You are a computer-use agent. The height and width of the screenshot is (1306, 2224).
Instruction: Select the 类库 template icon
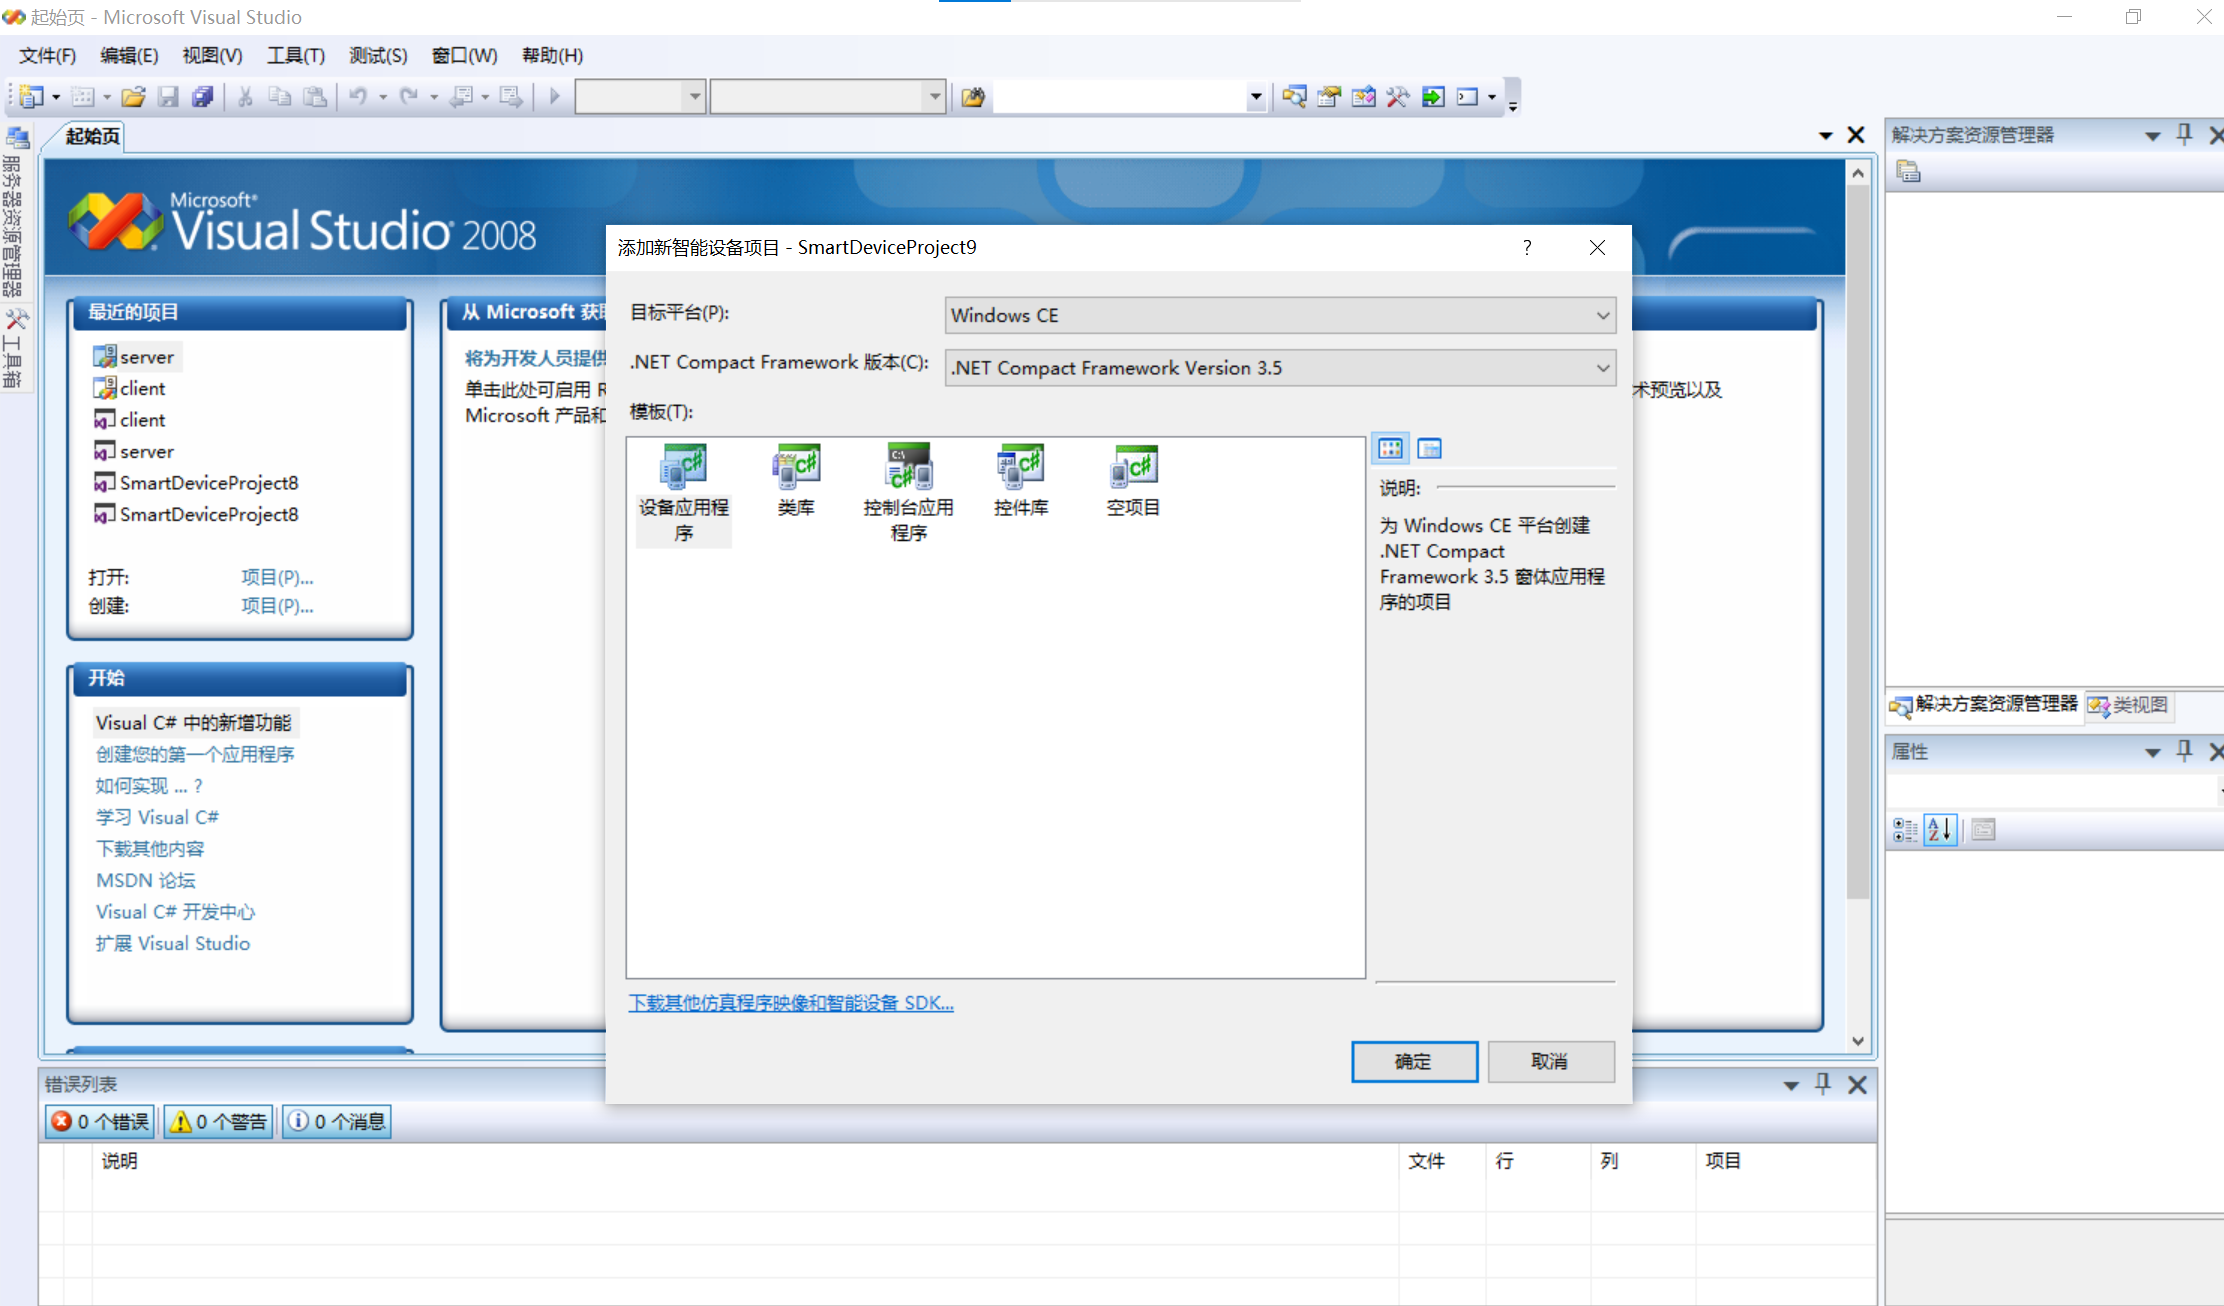pyautogui.click(x=796, y=470)
